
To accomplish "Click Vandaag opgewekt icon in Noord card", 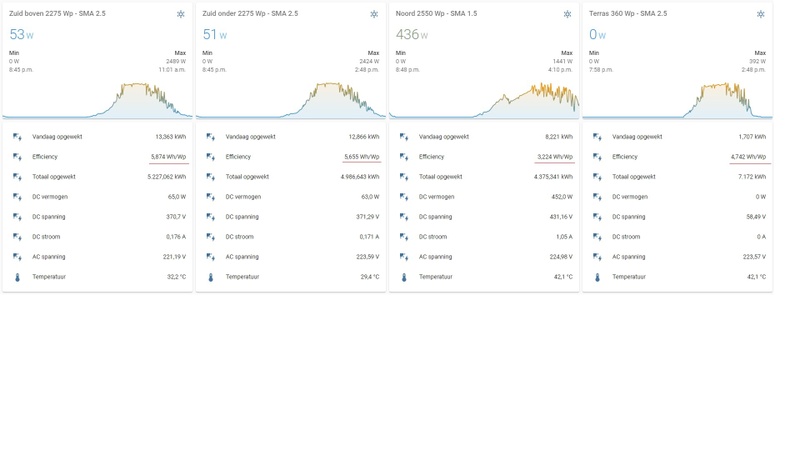I will coord(404,137).
